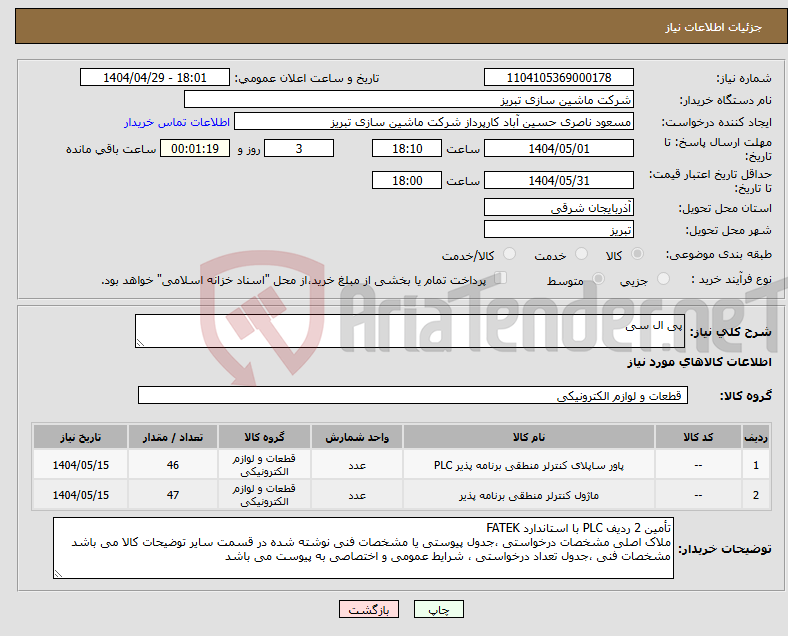Click the تاریخ نیاز column header

point(80,437)
